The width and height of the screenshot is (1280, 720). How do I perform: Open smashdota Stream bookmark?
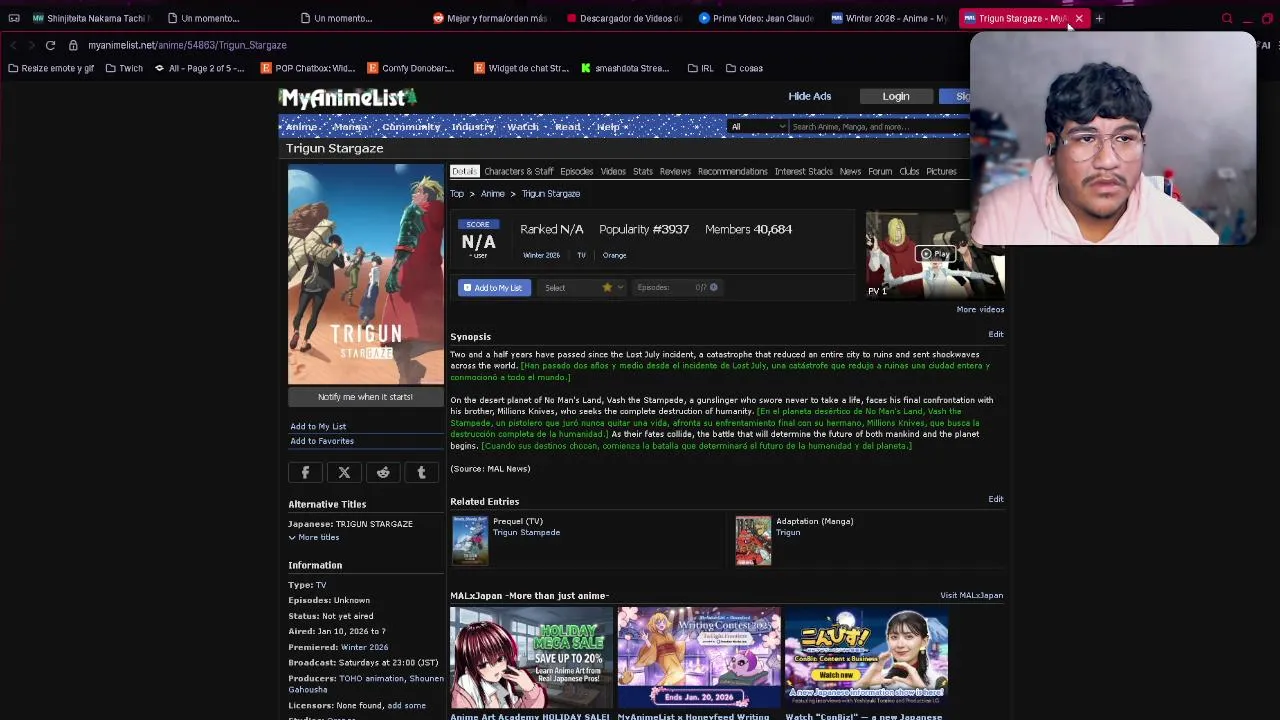[x=625, y=68]
